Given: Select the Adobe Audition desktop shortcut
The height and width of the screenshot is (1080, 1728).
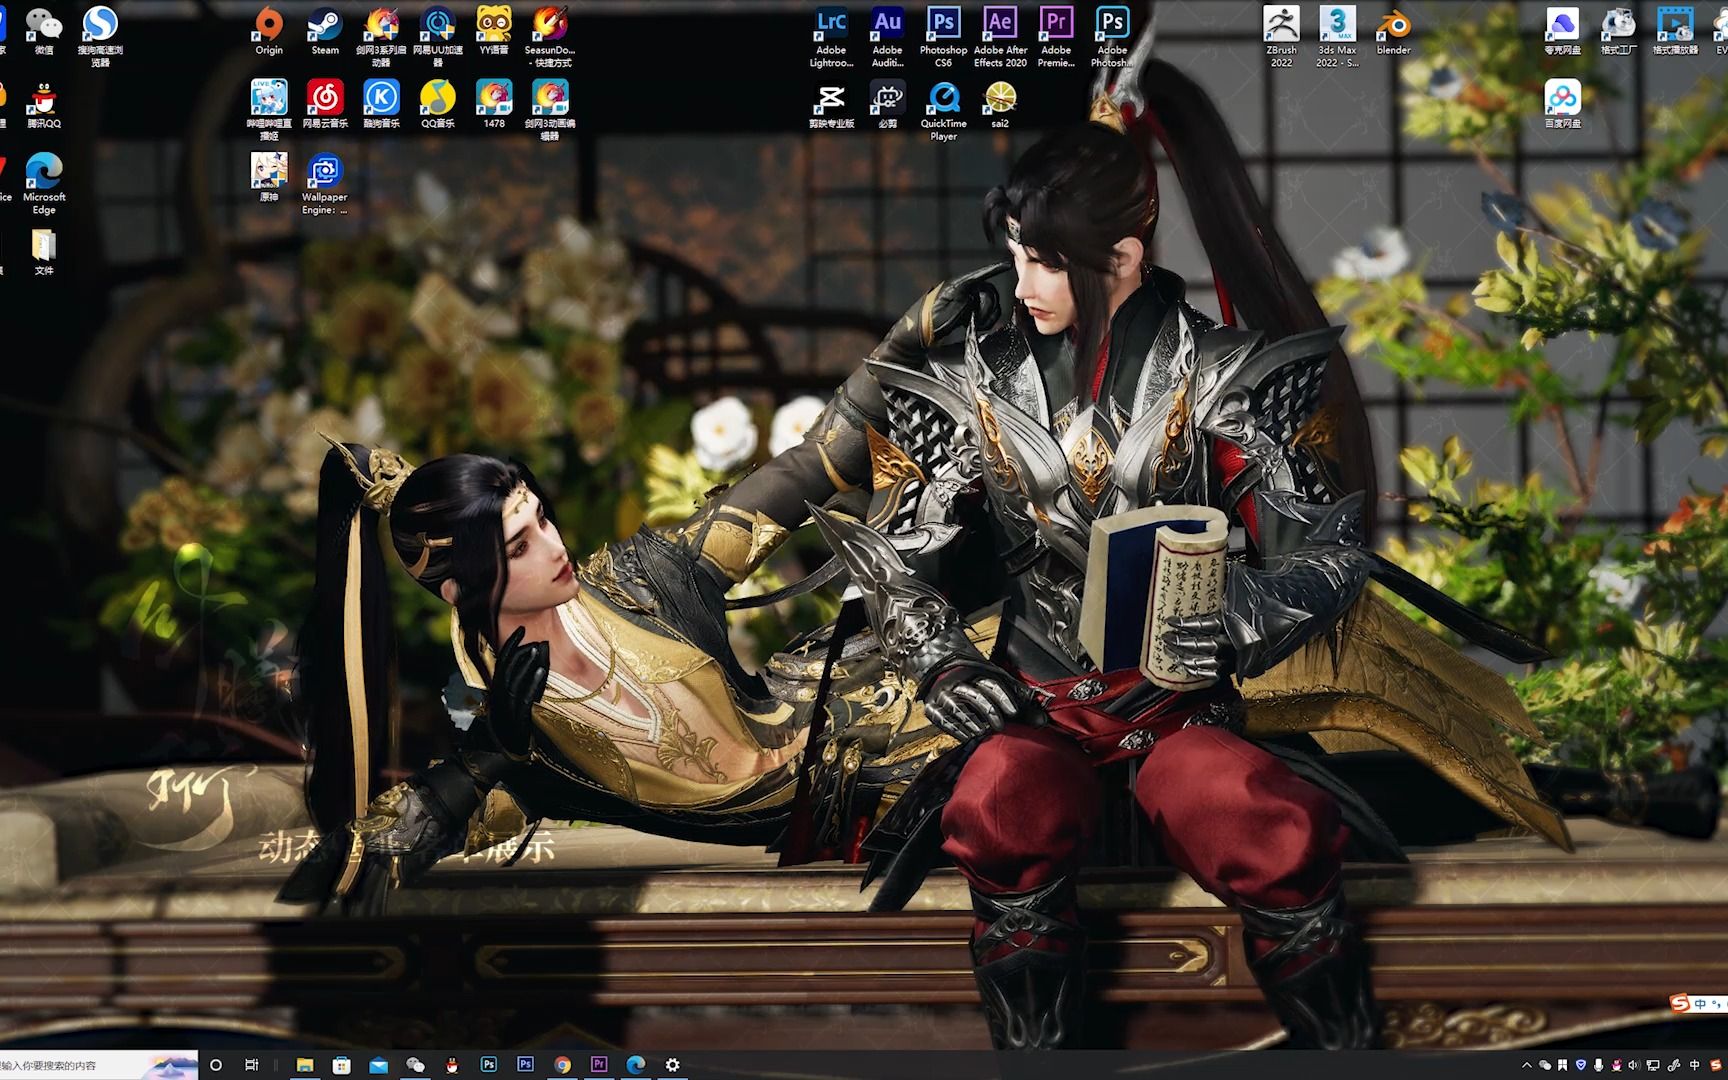Looking at the screenshot, I should (887, 36).
